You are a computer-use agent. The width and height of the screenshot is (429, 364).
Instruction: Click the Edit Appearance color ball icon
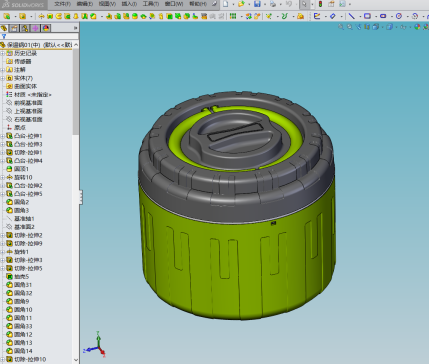click(417, 27)
